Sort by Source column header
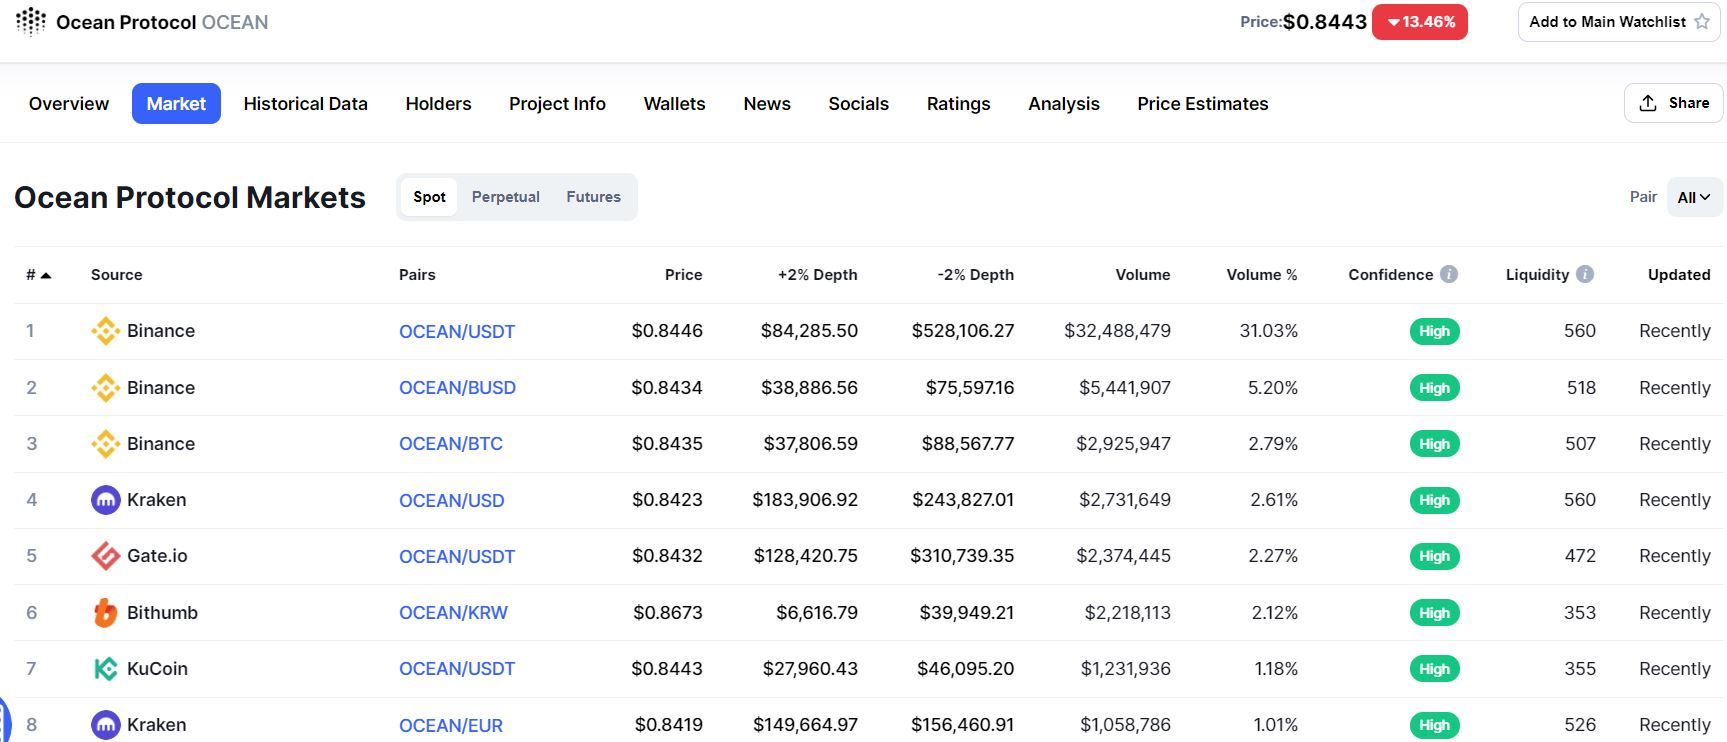Screen dimensions: 1727x742 (x=116, y=275)
